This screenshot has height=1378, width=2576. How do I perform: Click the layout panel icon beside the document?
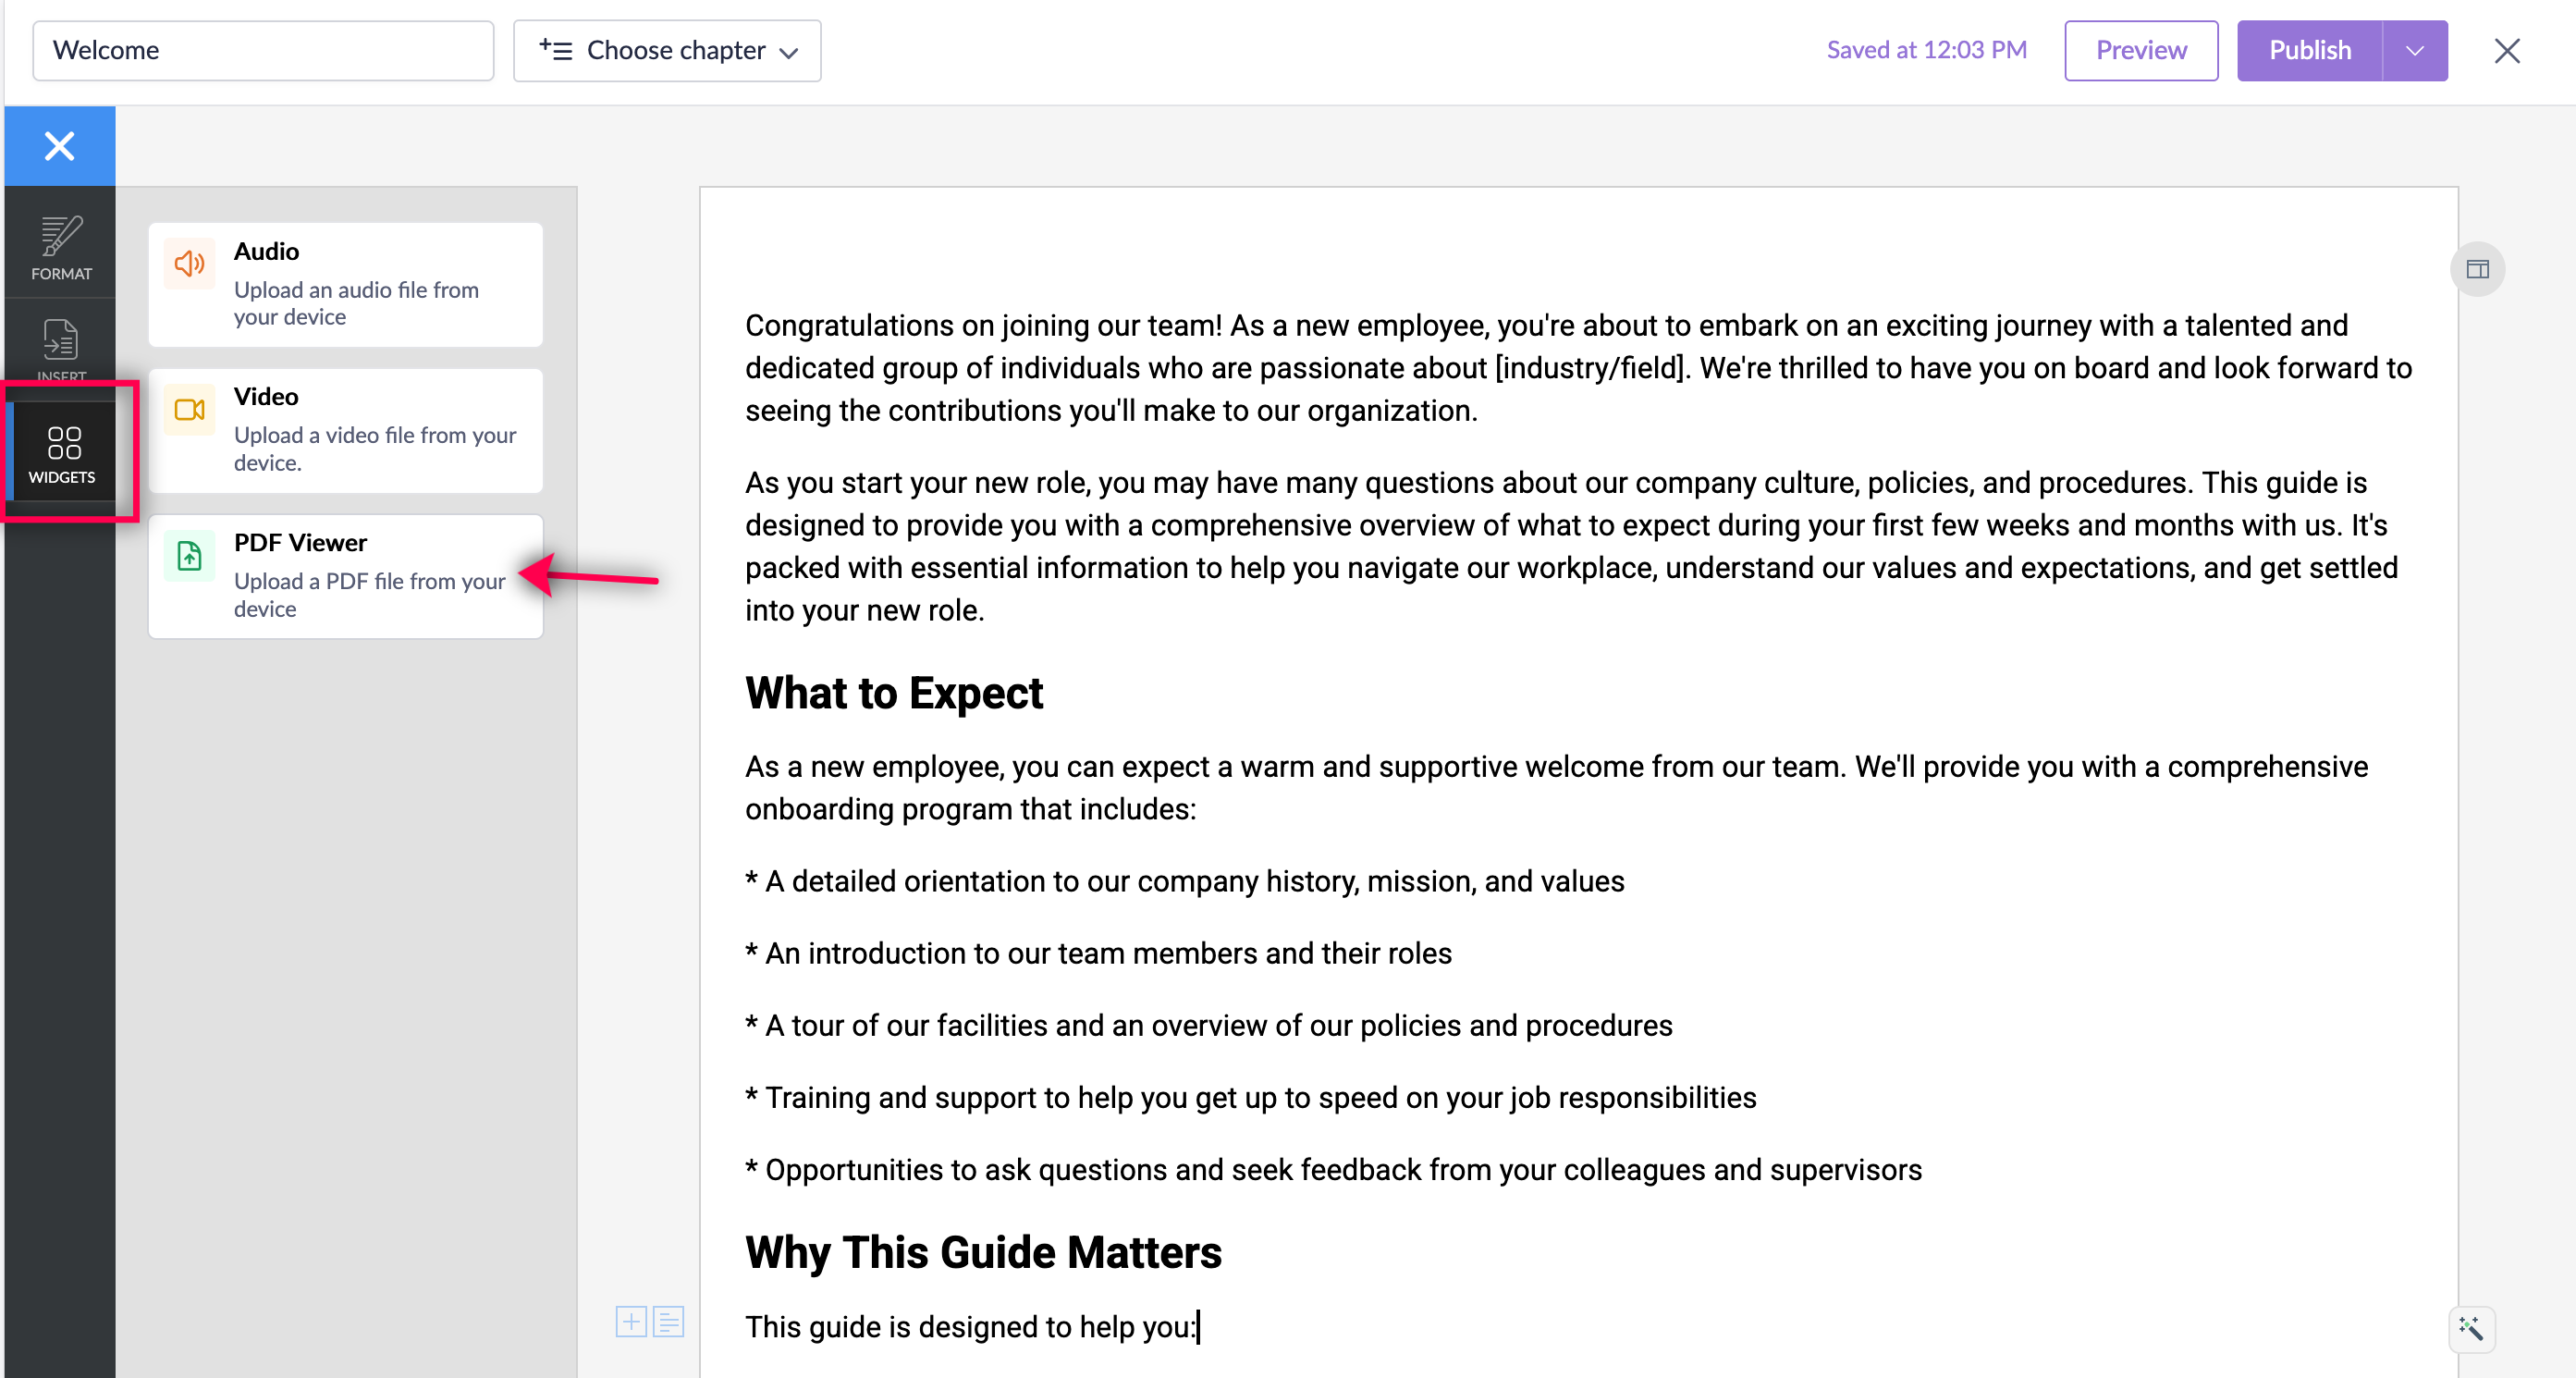[2477, 269]
